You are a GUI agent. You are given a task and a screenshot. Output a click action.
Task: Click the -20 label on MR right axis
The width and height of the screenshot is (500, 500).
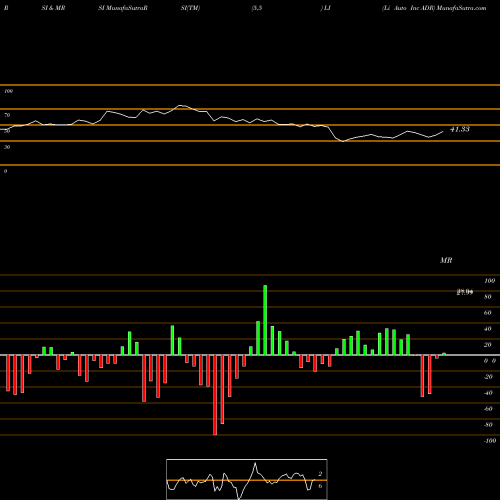tap(488, 377)
